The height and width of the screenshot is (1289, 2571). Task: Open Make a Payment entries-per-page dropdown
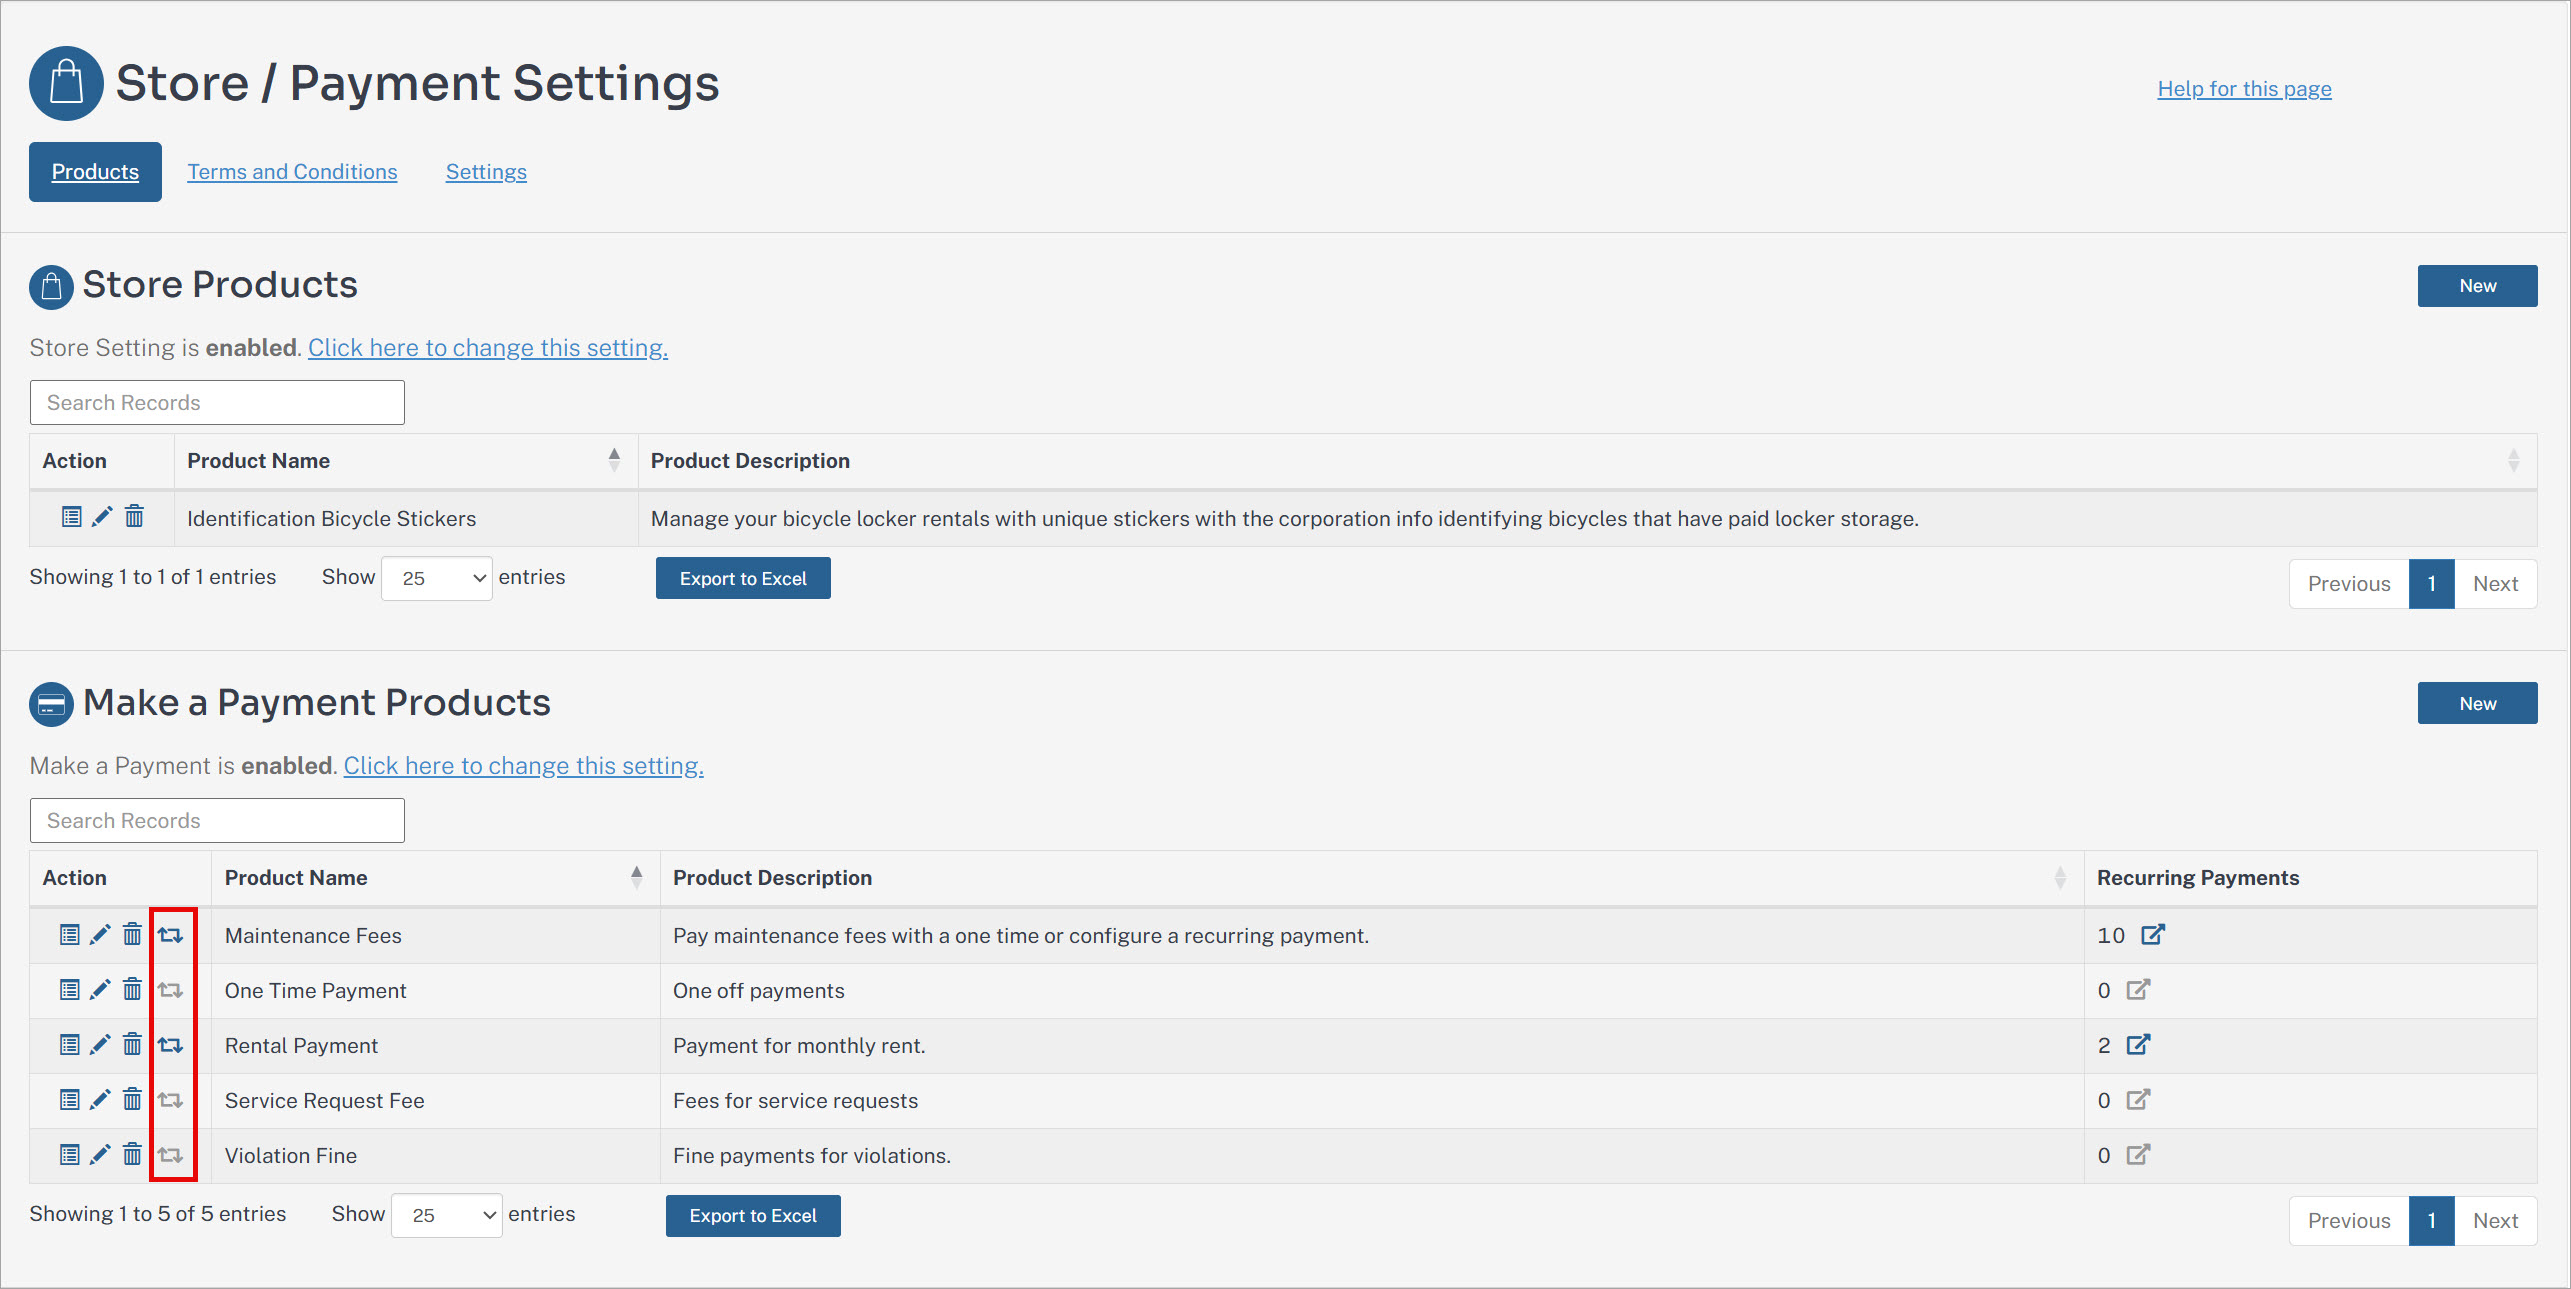tap(447, 1215)
